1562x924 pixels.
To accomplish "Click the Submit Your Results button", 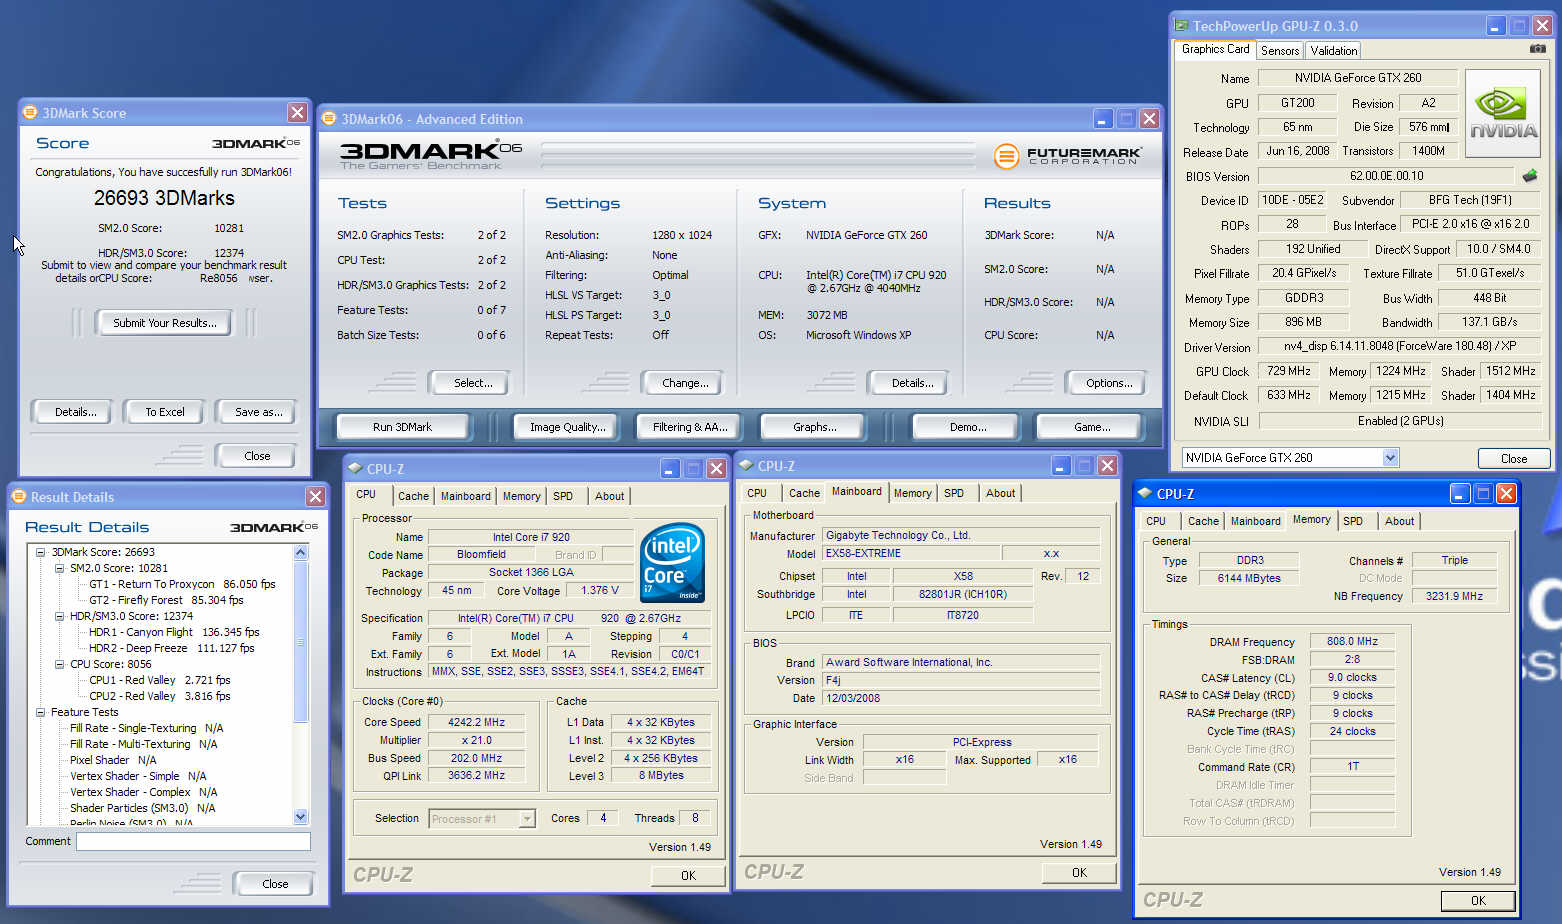I will pyautogui.click(x=164, y=323).
